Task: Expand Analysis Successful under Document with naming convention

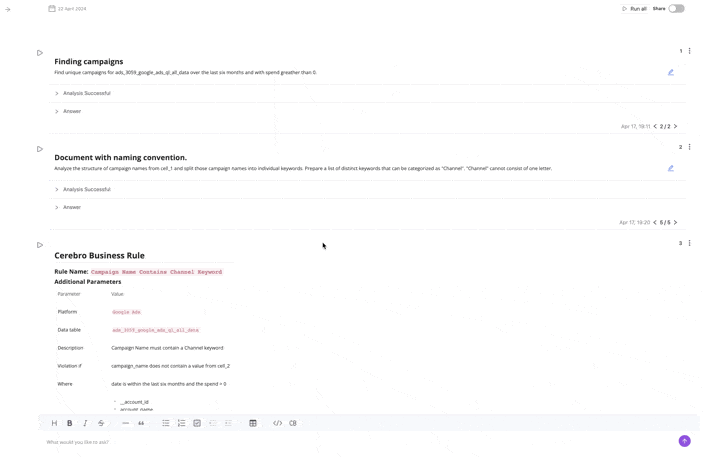Action: 57,189
